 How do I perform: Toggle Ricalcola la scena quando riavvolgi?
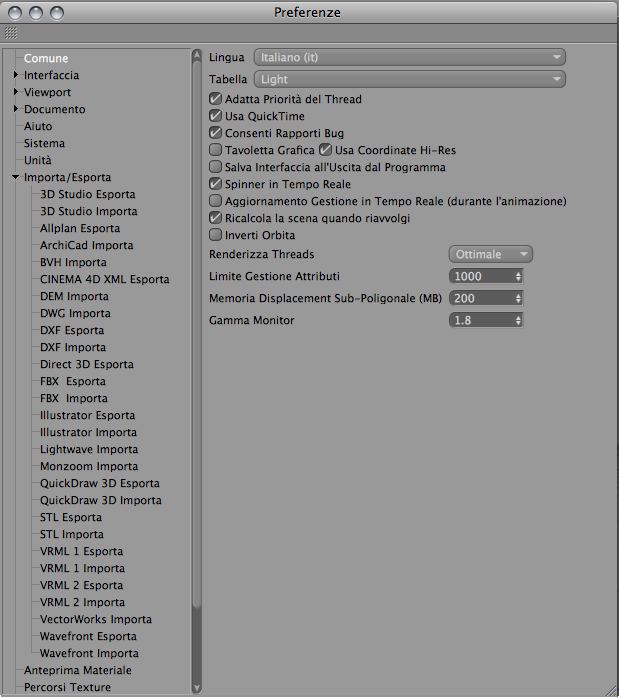[x=215, y=218]
